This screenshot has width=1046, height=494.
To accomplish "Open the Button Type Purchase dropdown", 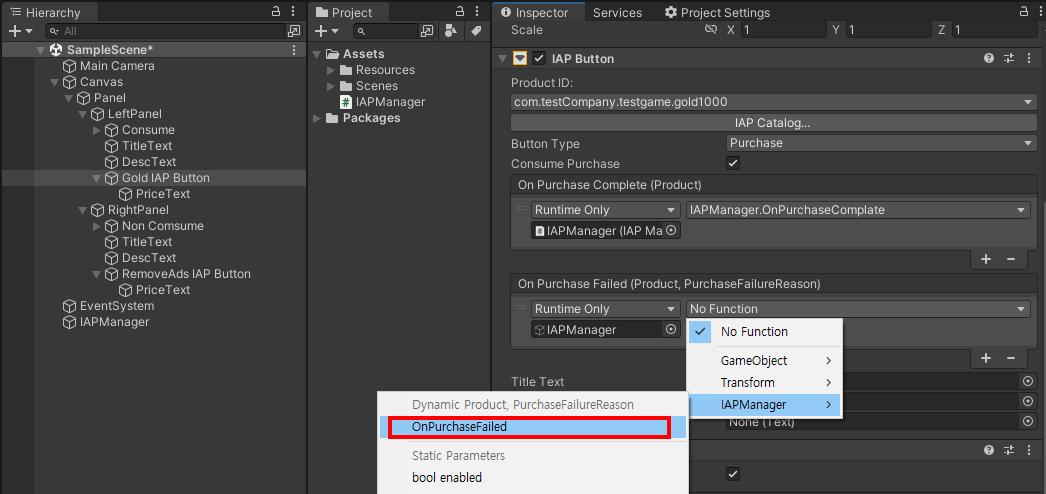I will click(x=881, y=143).
